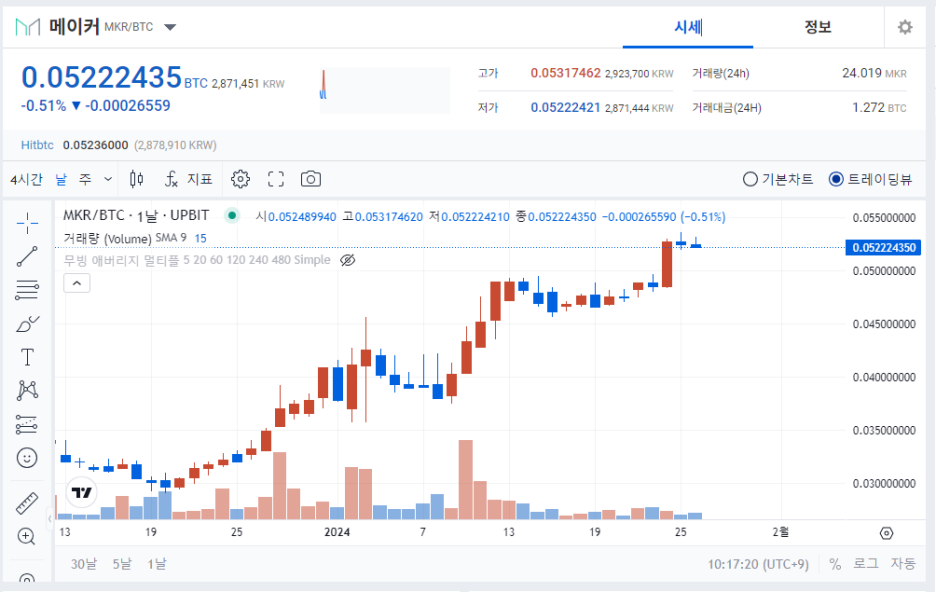Select the brush drawing tool

pyautogui.click(x=27, y=324)
